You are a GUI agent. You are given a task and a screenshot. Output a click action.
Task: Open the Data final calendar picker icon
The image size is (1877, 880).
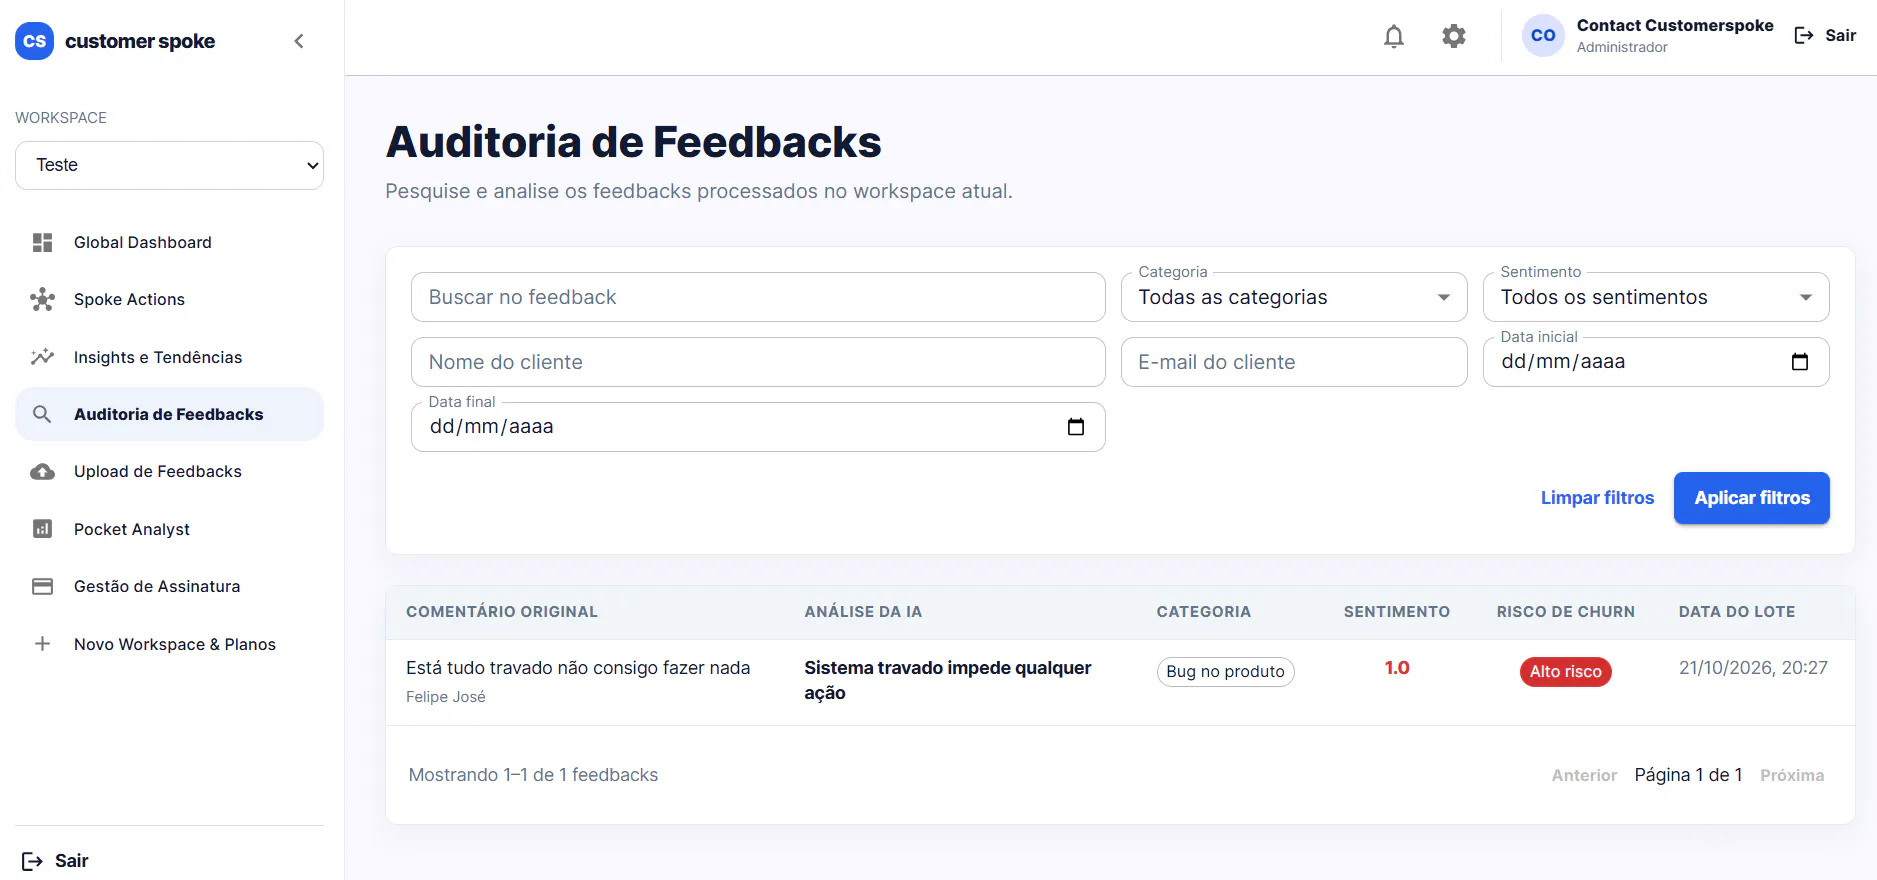1075,427
